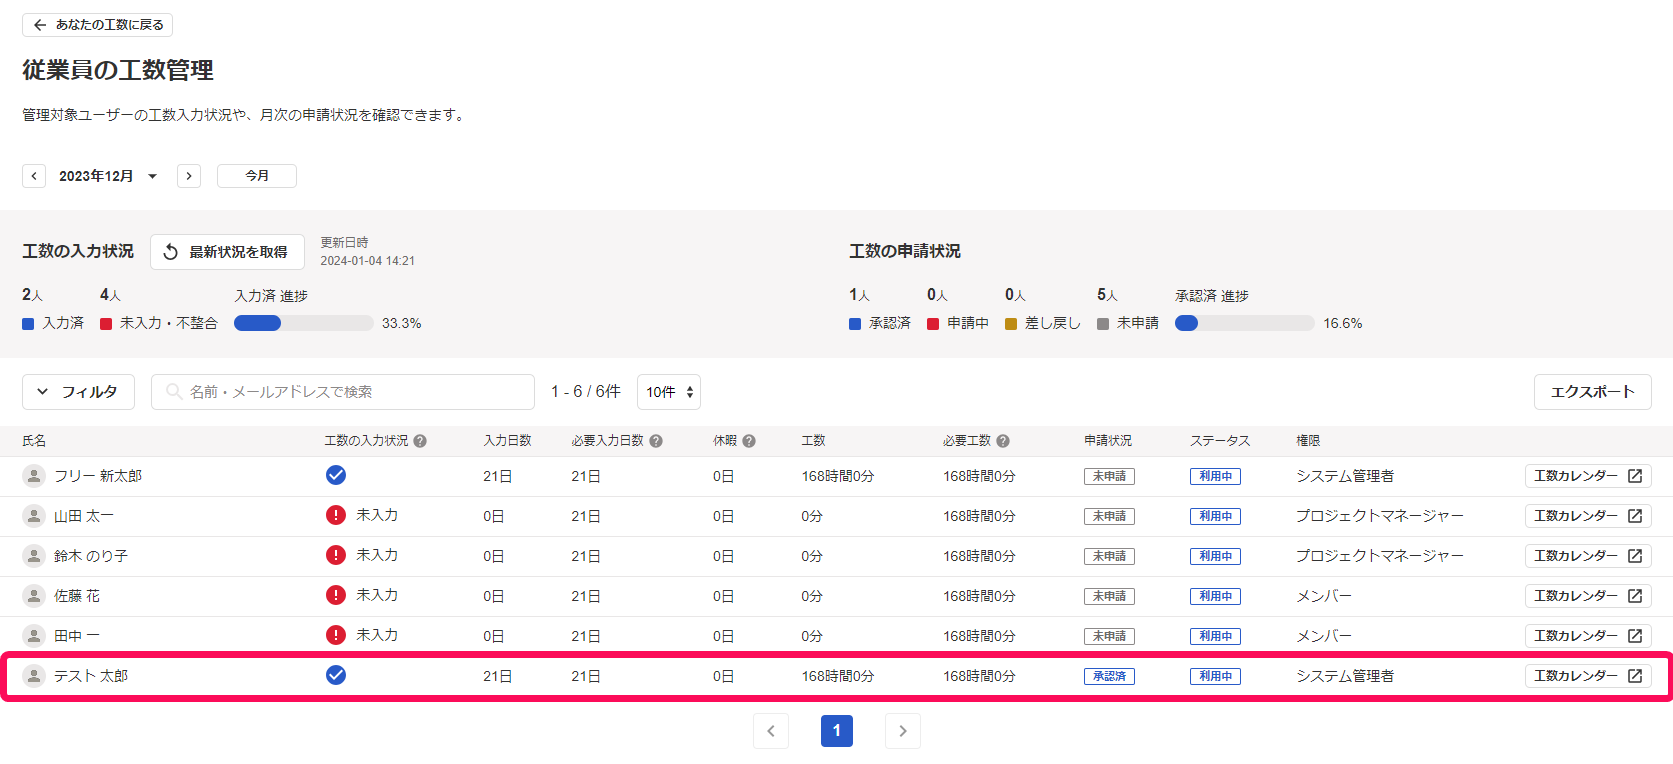The height and width of the screenshot is (764, 1673).
Task: Click ステータス column header
Action: tap(1220, 441)
